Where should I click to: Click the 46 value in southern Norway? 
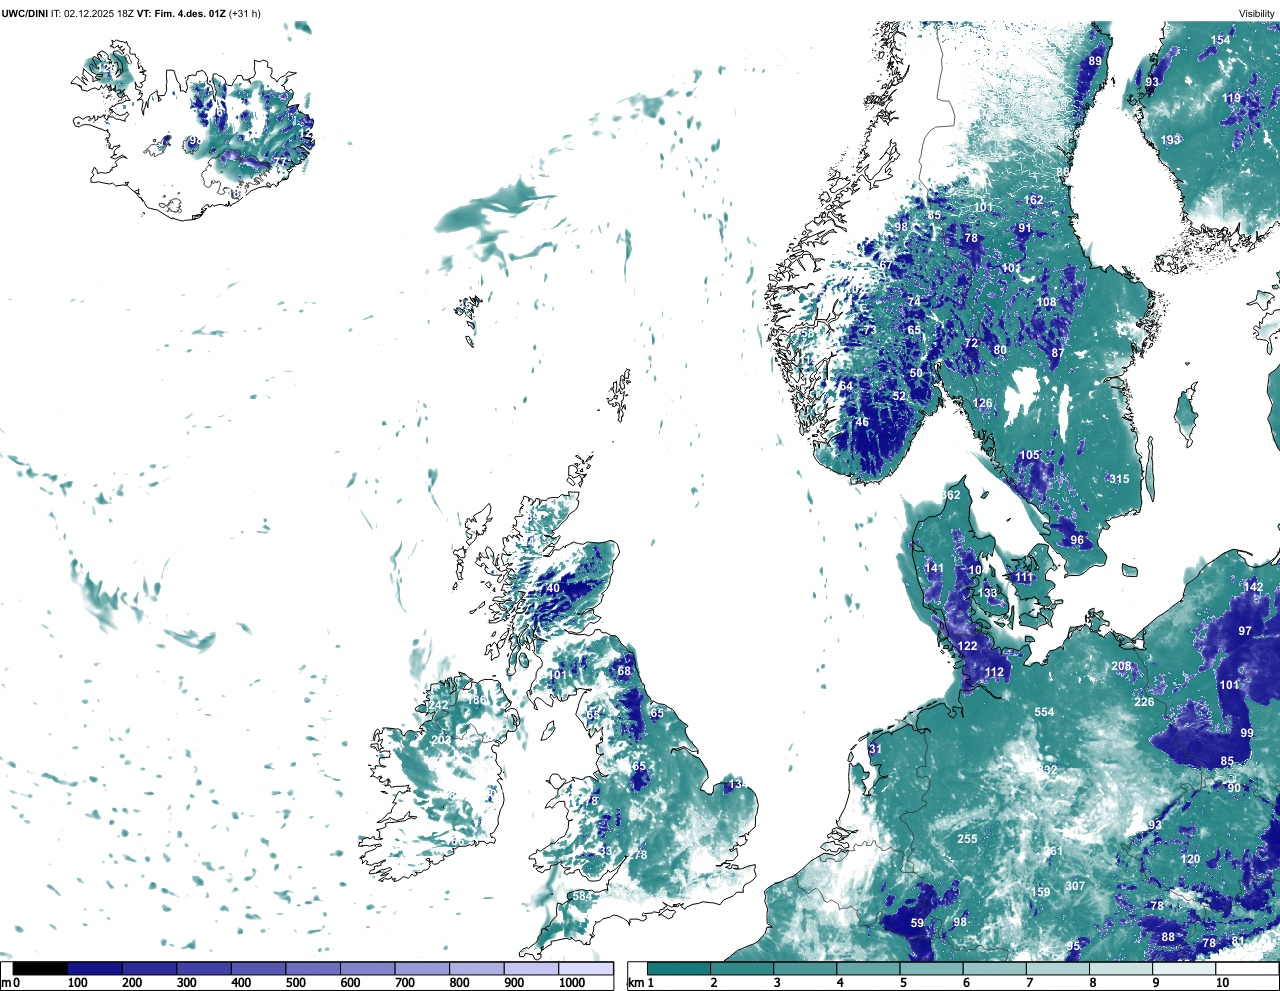pyautogui.click(x=862, y=422)
